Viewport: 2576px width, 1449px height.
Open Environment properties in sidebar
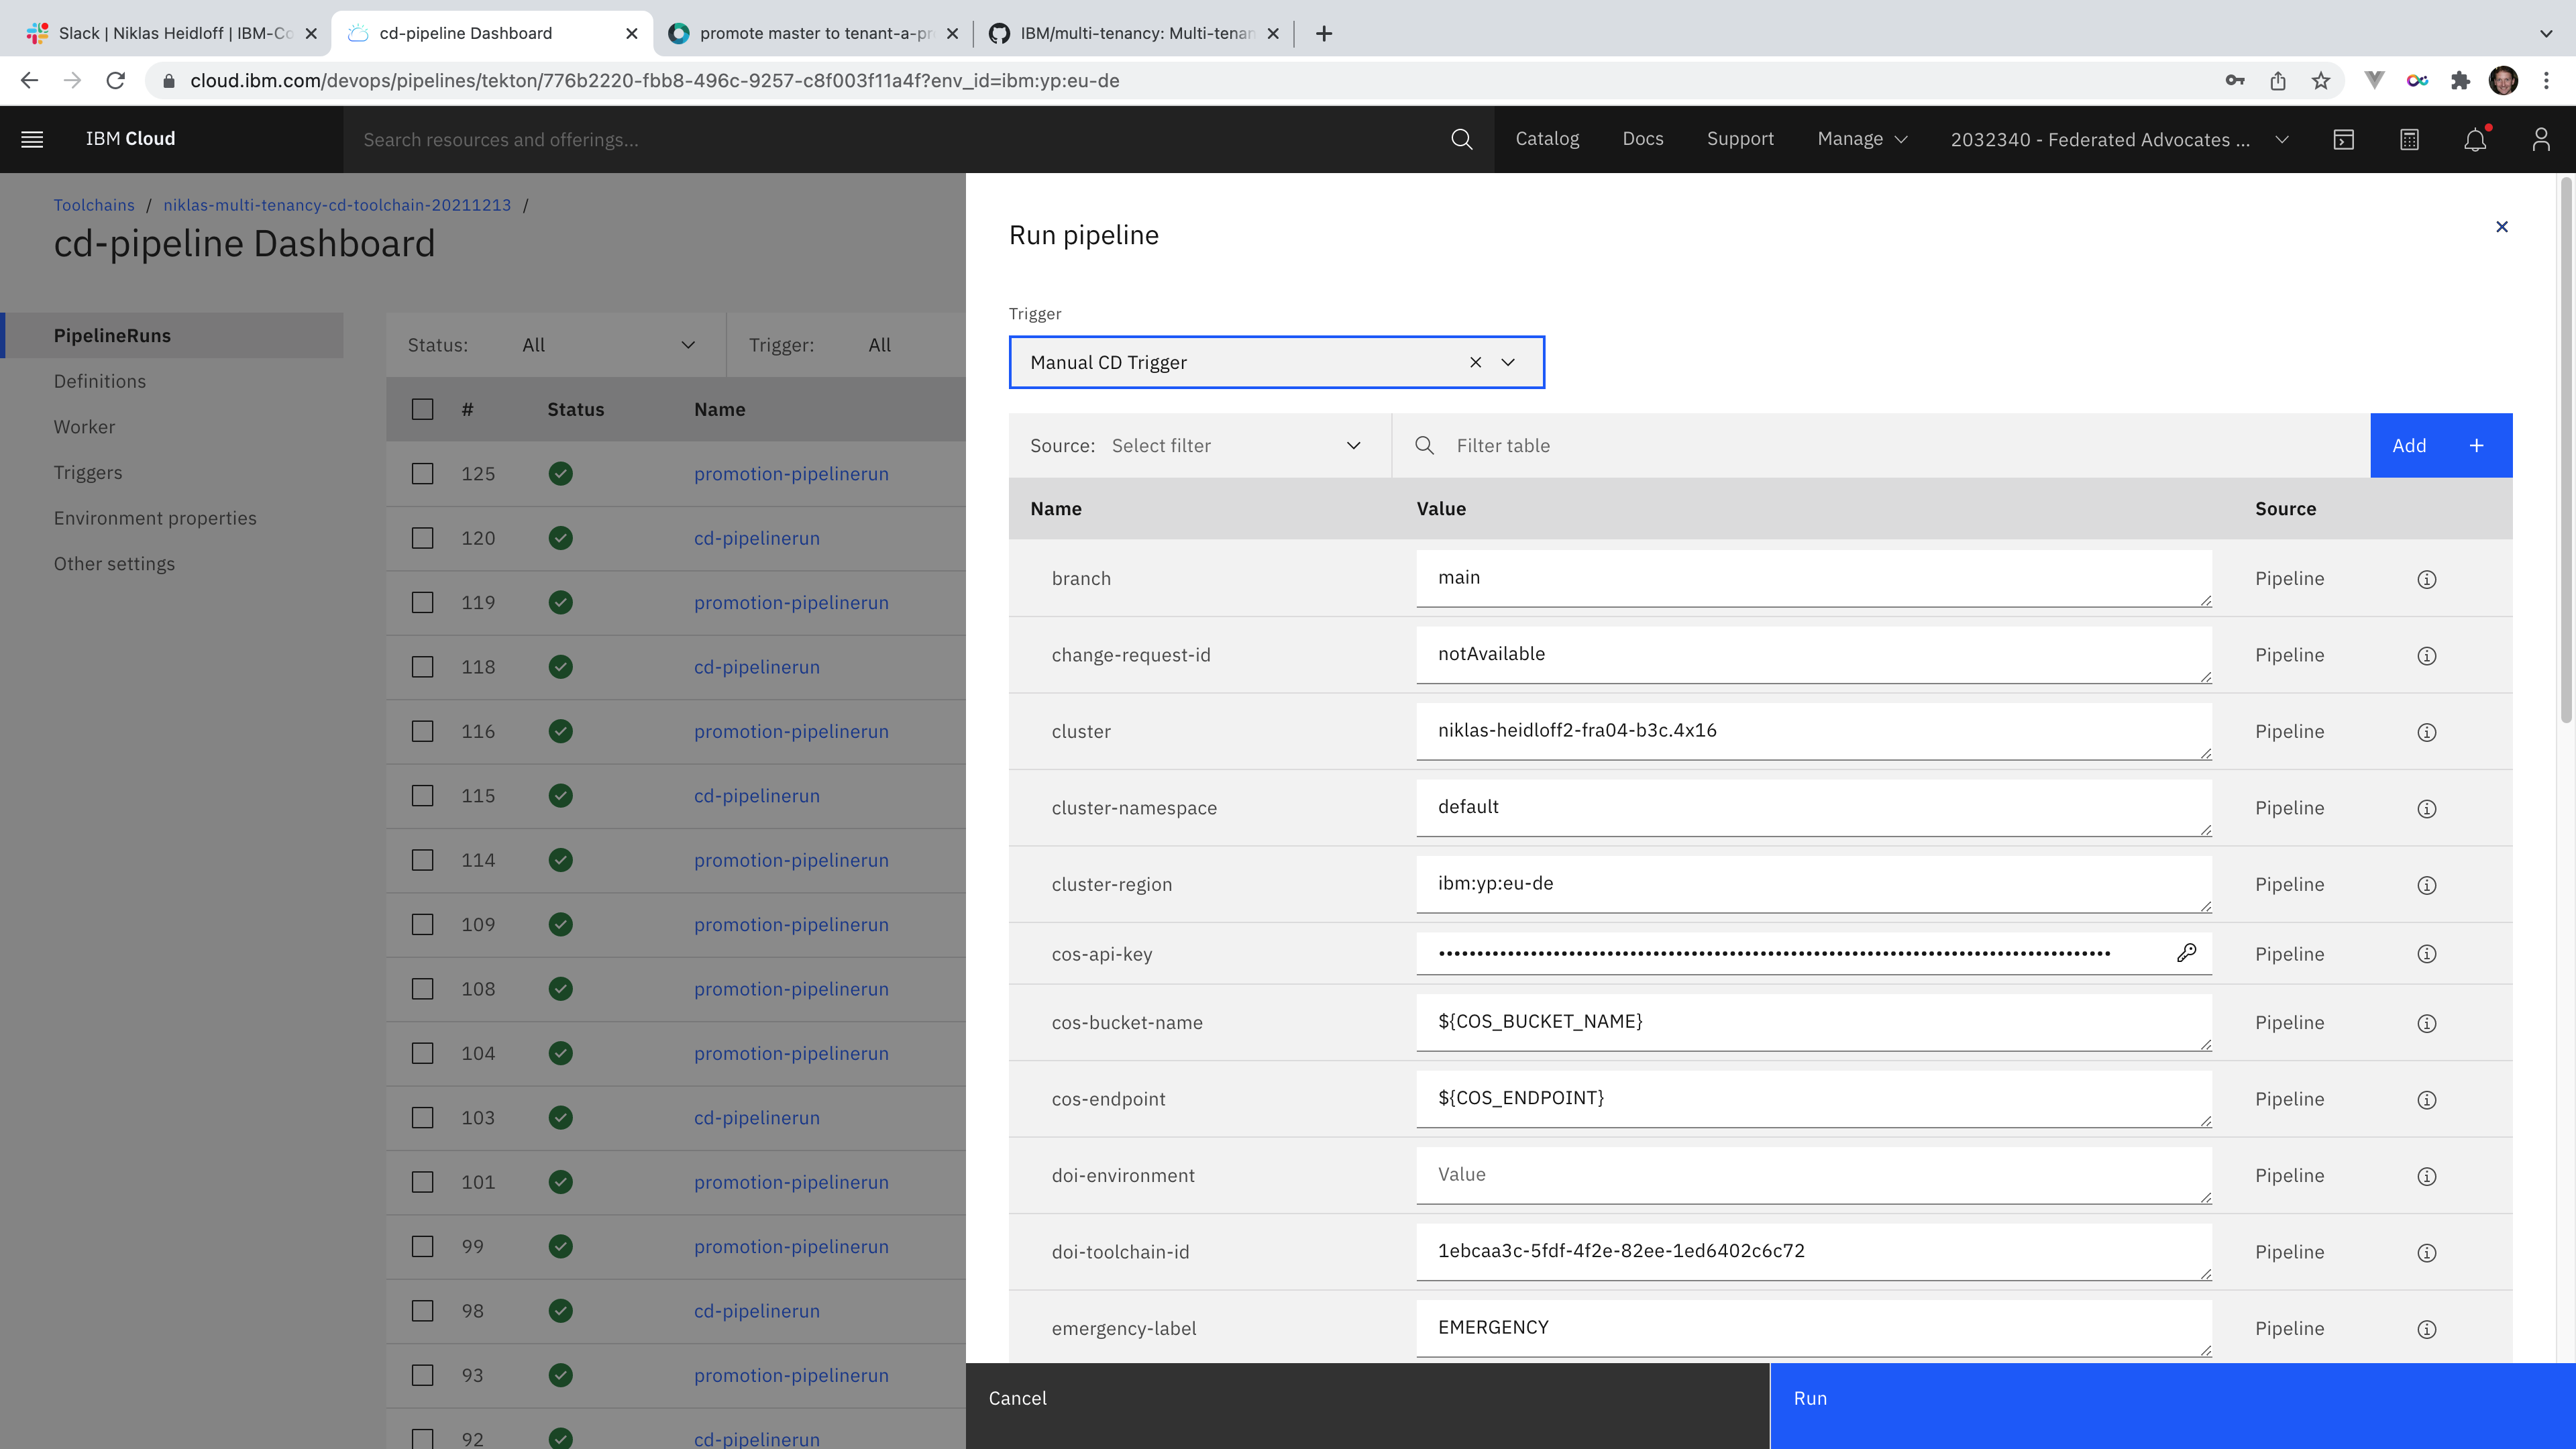(x=155, y=518)
